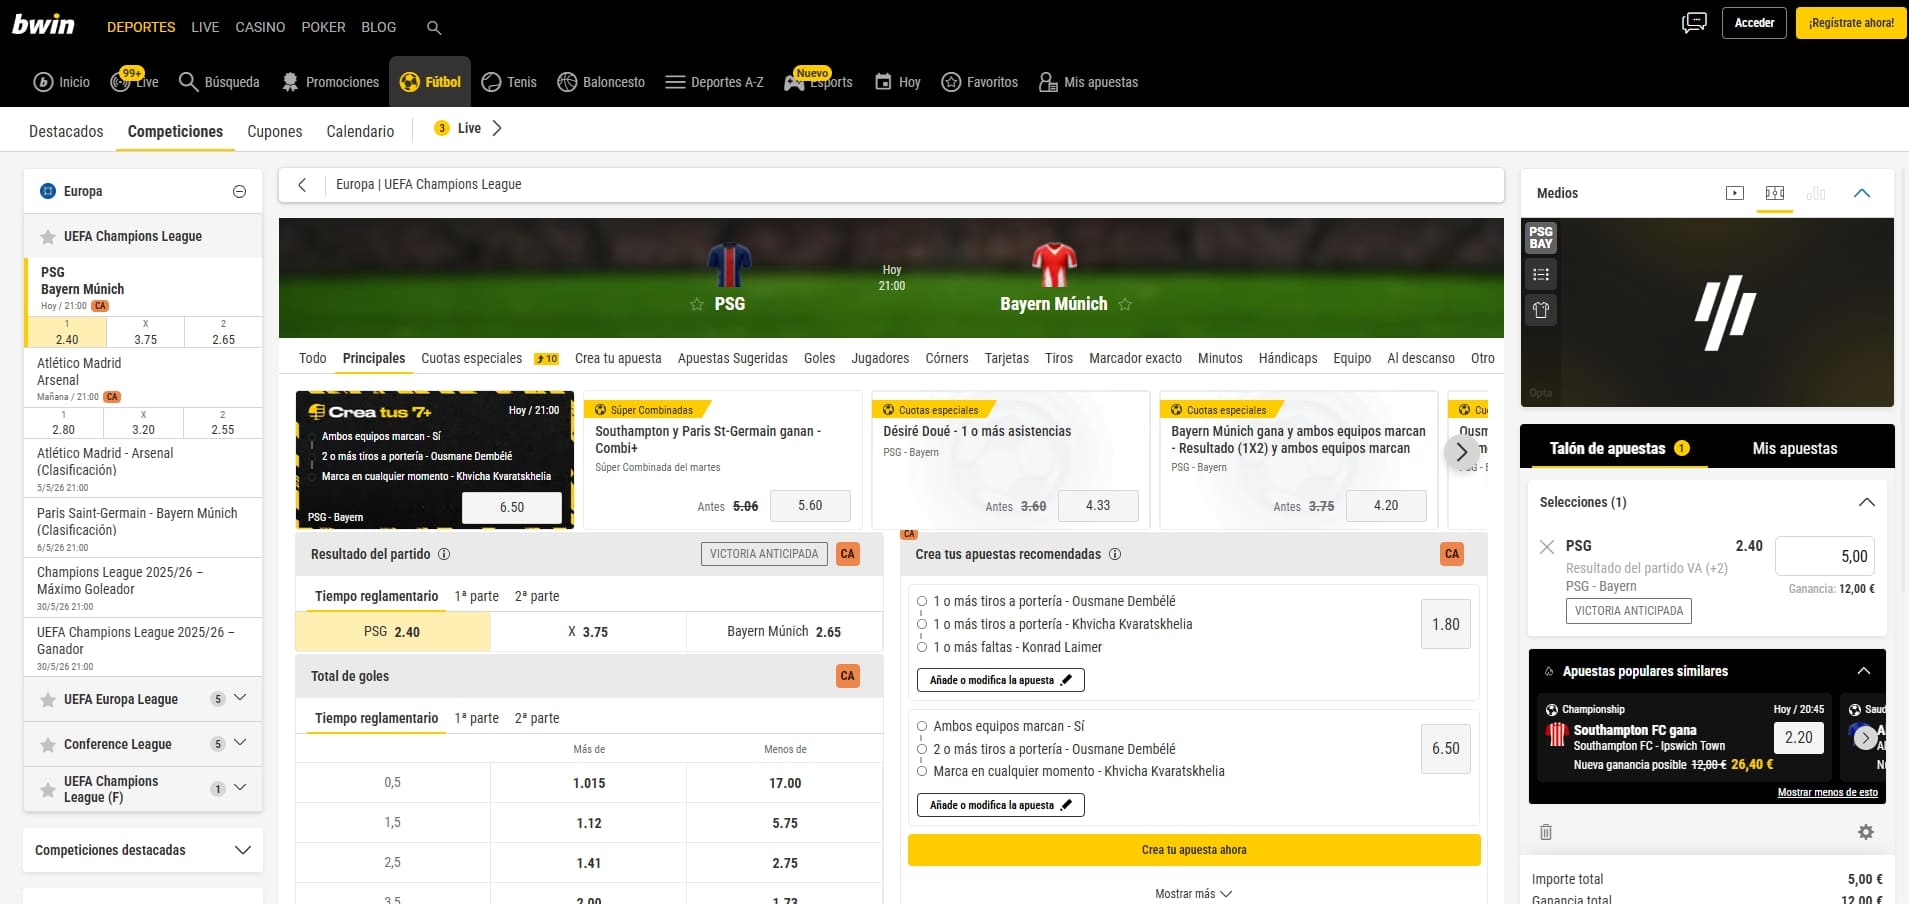Open Mis apuestas in the bet slip

(1795, 448)
